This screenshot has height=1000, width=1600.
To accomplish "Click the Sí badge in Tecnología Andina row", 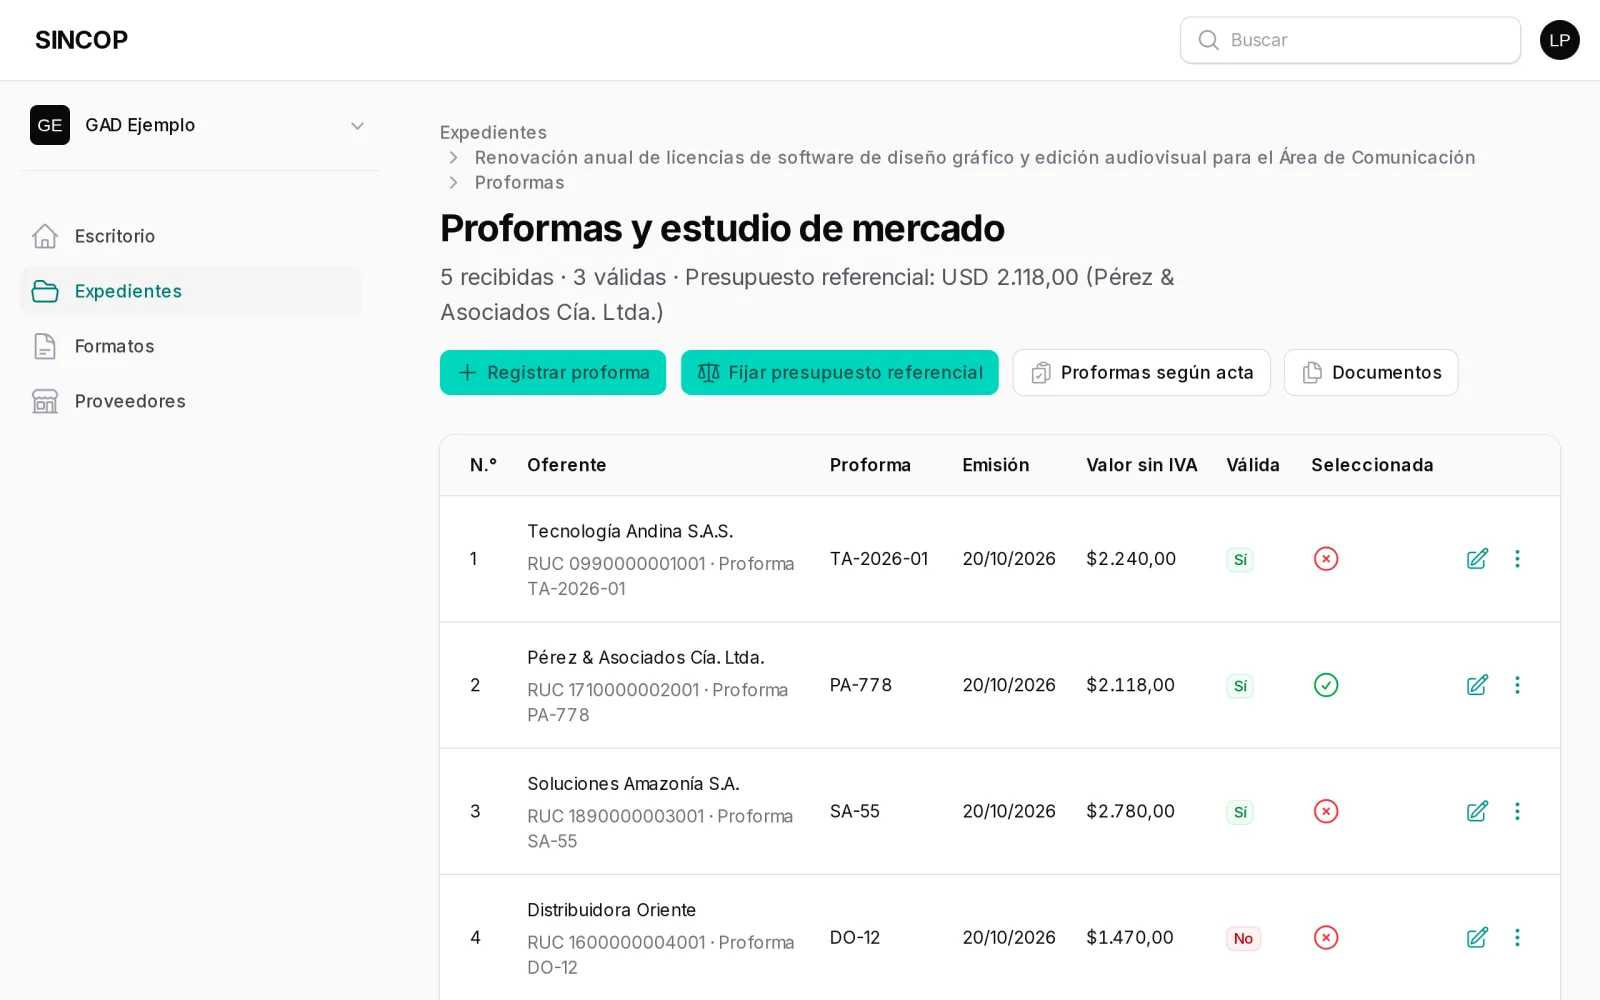I will [x=1240, y=560].
